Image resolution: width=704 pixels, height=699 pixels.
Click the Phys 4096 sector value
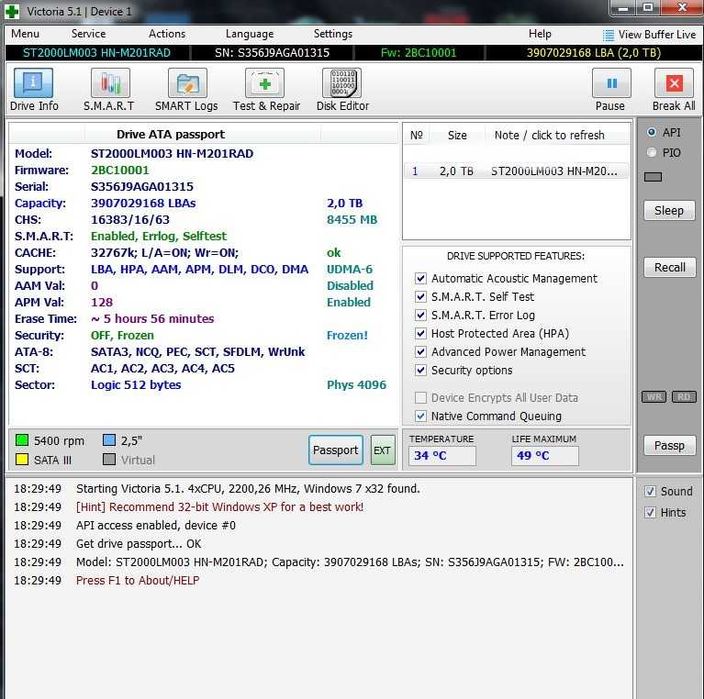click(x=356, y=385)
